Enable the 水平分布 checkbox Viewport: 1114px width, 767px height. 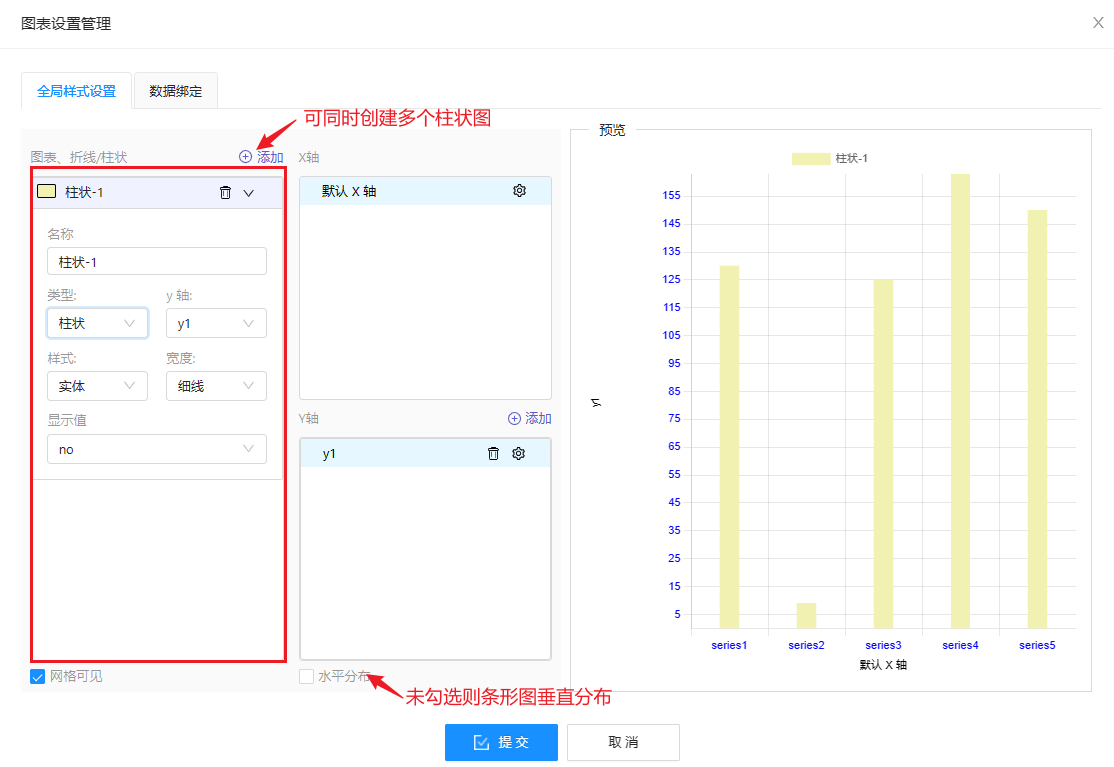[306, 676]
